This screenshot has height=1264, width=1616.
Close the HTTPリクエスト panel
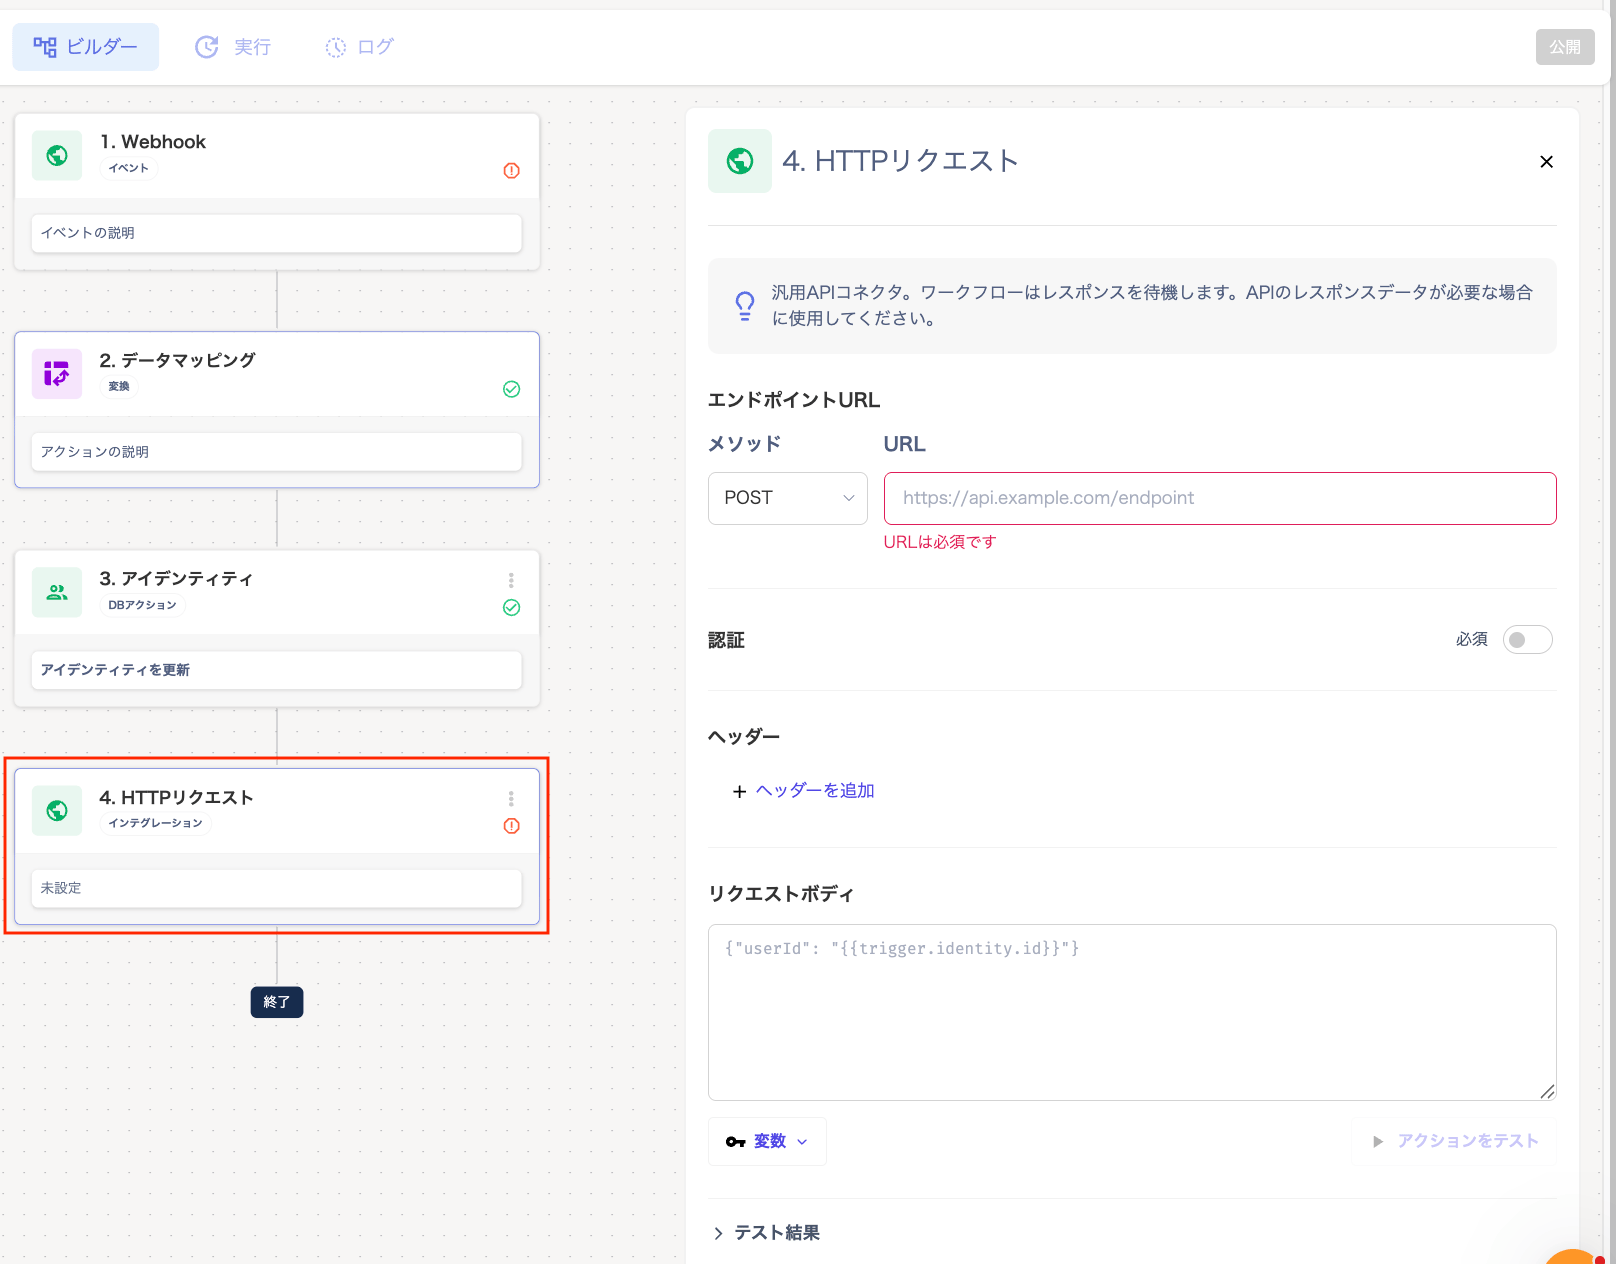click(x=1546, y=162)
